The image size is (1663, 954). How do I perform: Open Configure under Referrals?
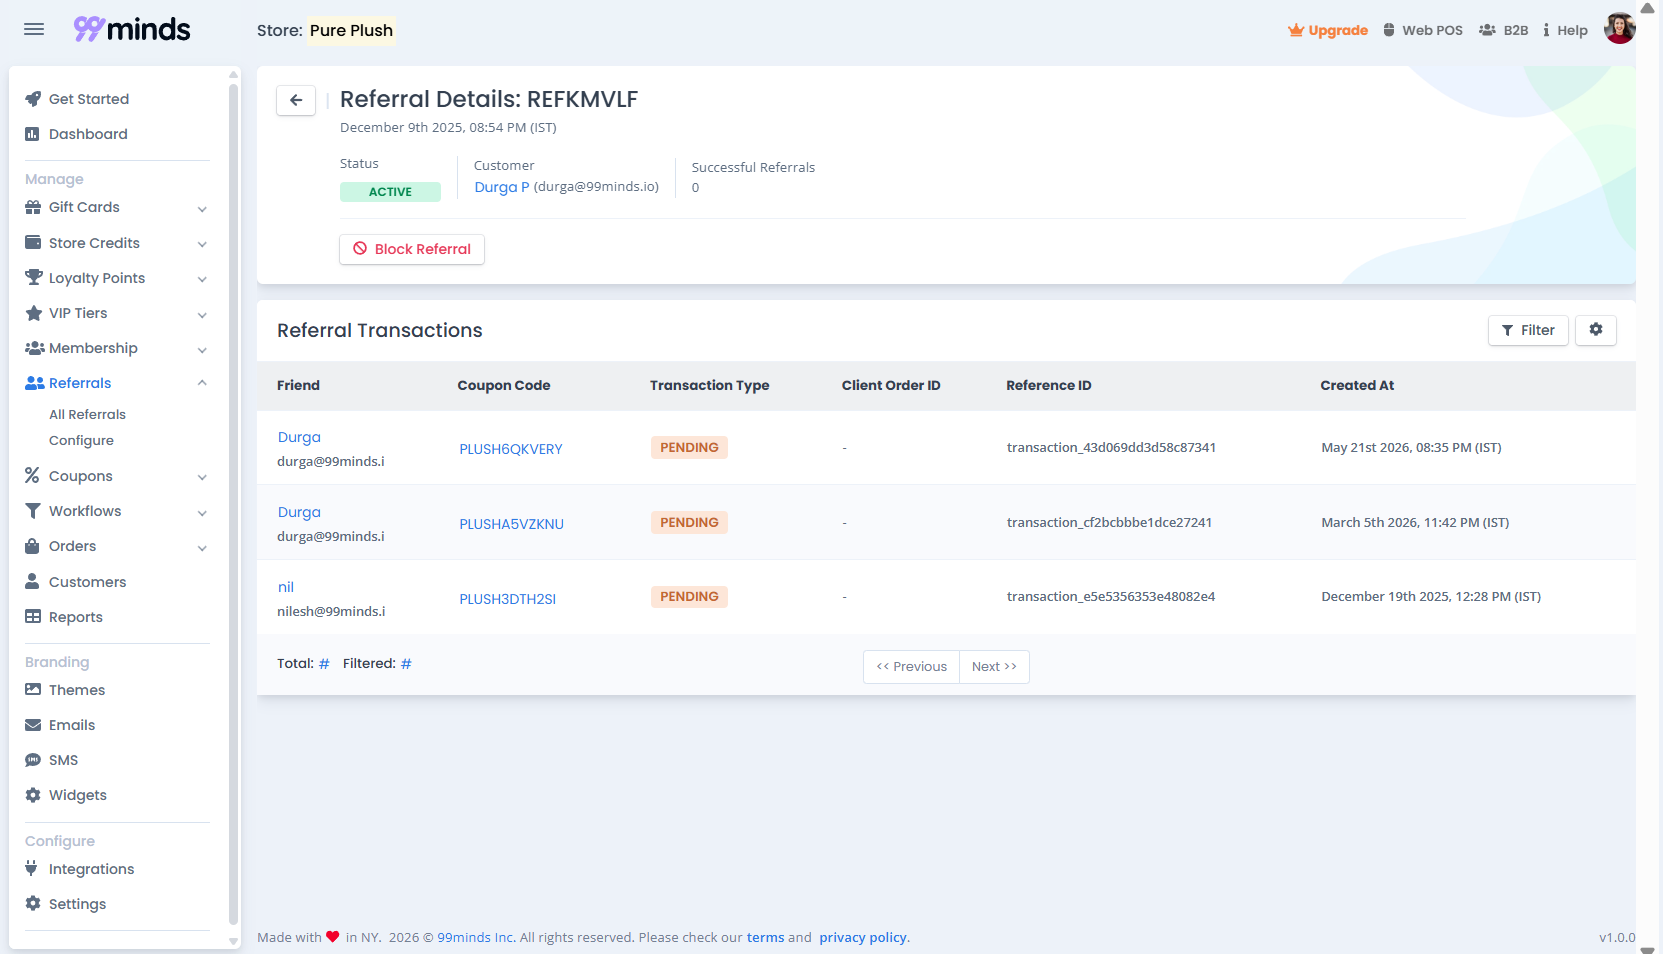click(x=81, y=440)
